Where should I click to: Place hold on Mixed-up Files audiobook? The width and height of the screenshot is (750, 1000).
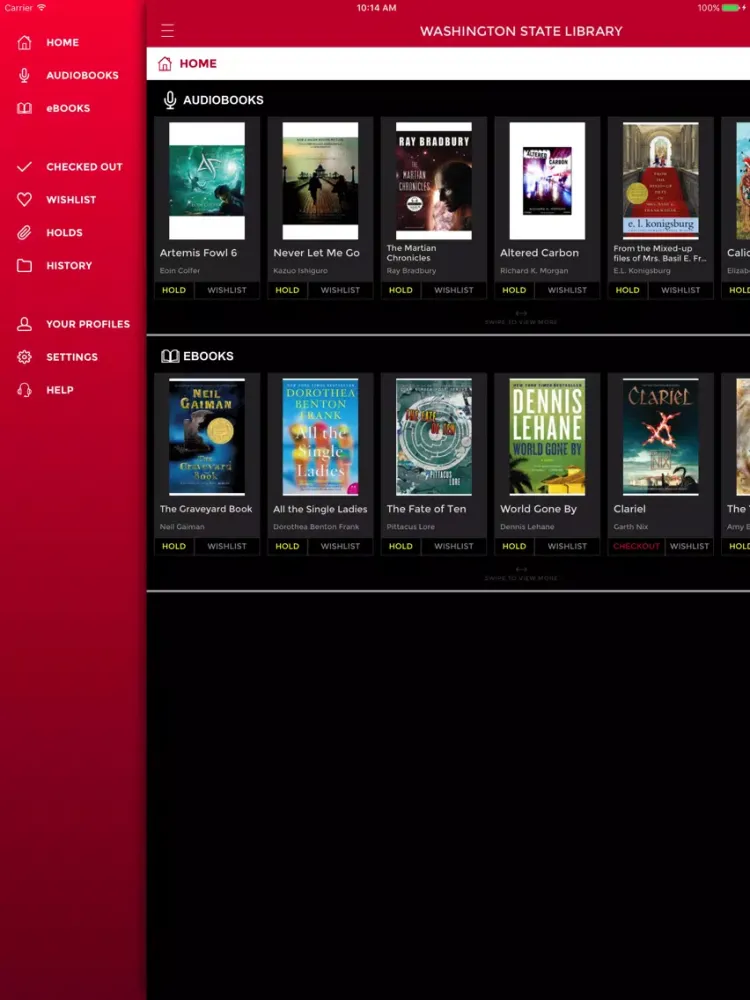(628, 290)
